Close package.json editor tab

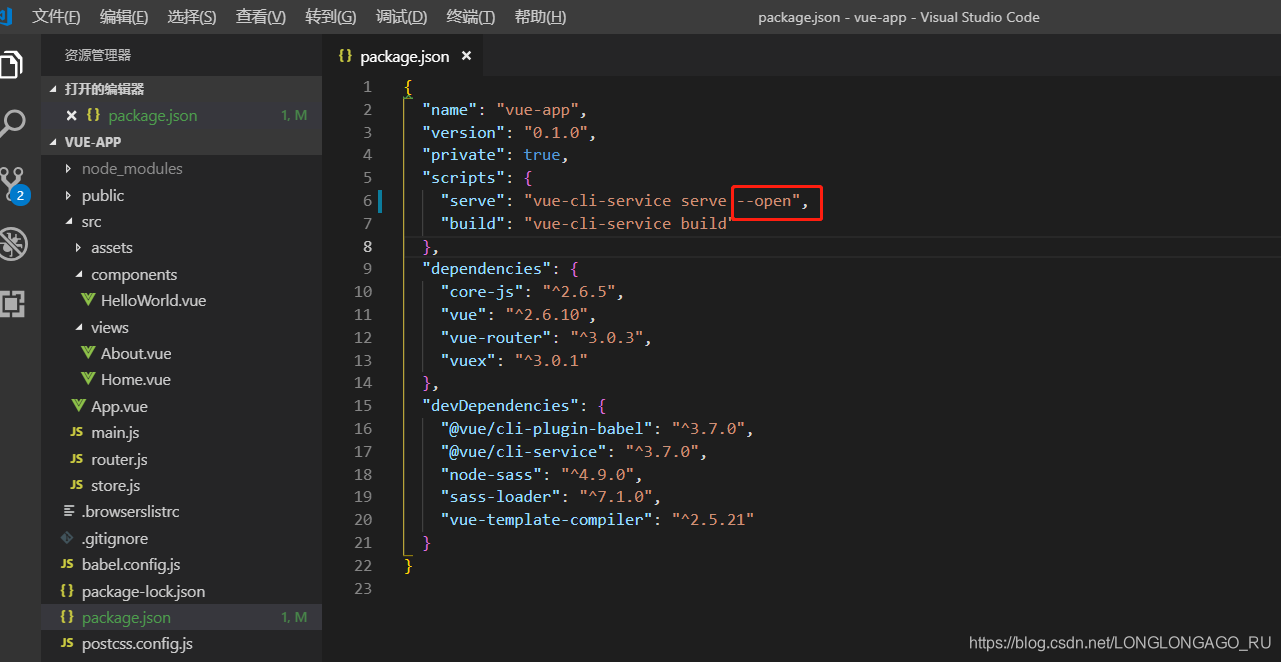[x=466, y=57]
